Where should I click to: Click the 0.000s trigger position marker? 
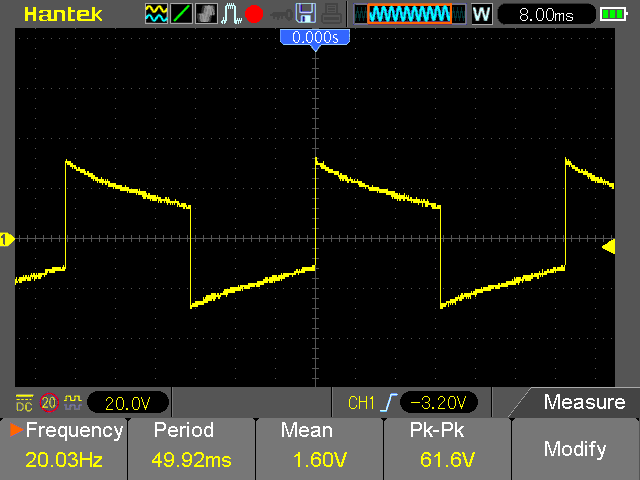click(315, 37)
